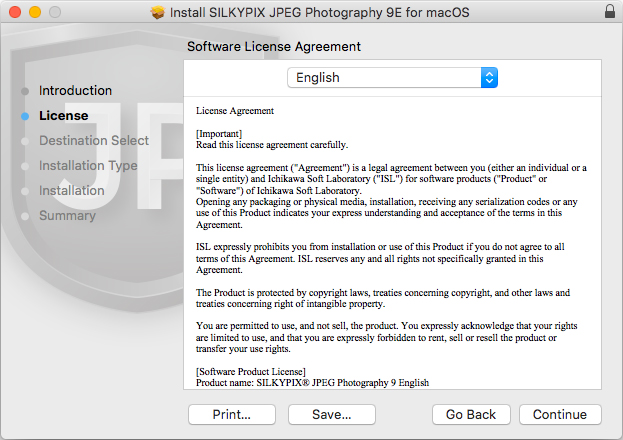Click the blue language selector arrows

click(x=489, y=78)
